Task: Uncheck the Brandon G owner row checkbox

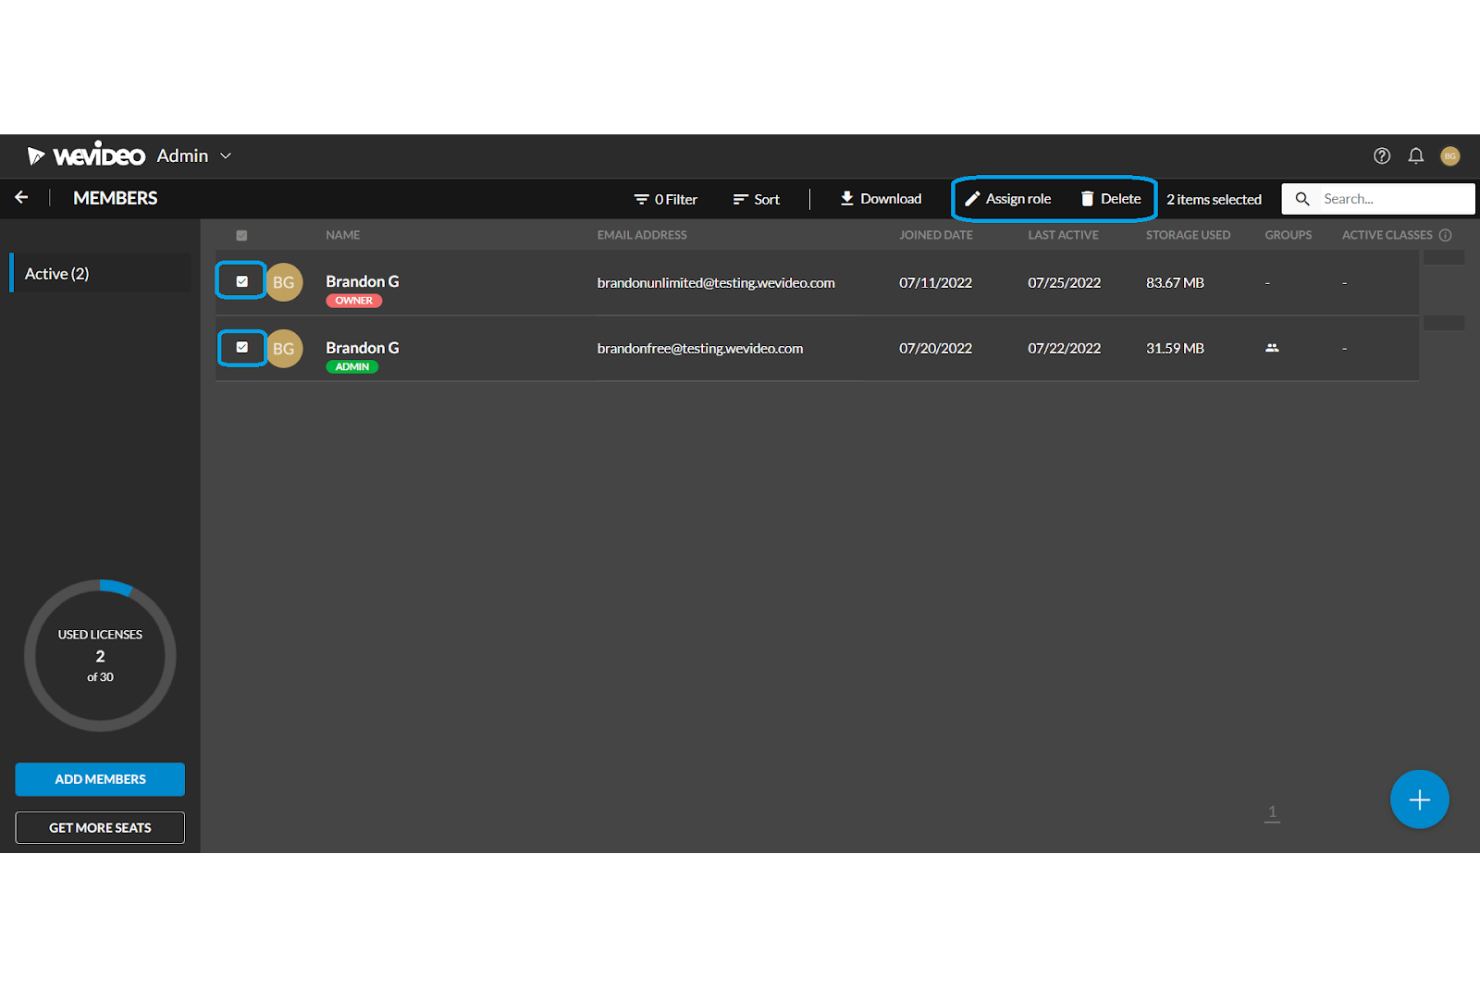Action: click(242, 282)
